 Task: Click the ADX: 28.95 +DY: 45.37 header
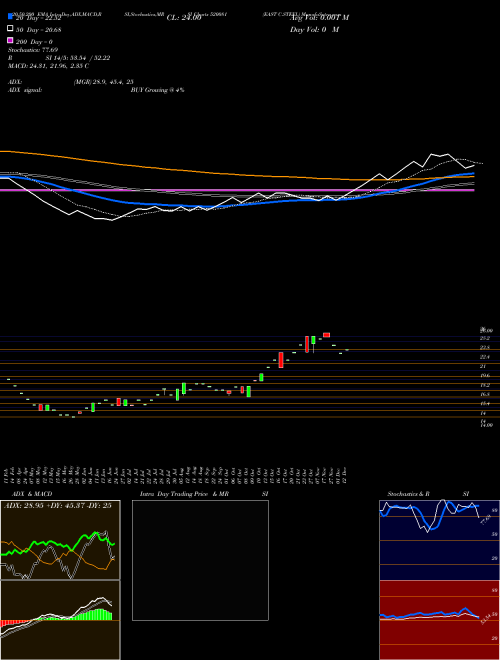[58, 506]
